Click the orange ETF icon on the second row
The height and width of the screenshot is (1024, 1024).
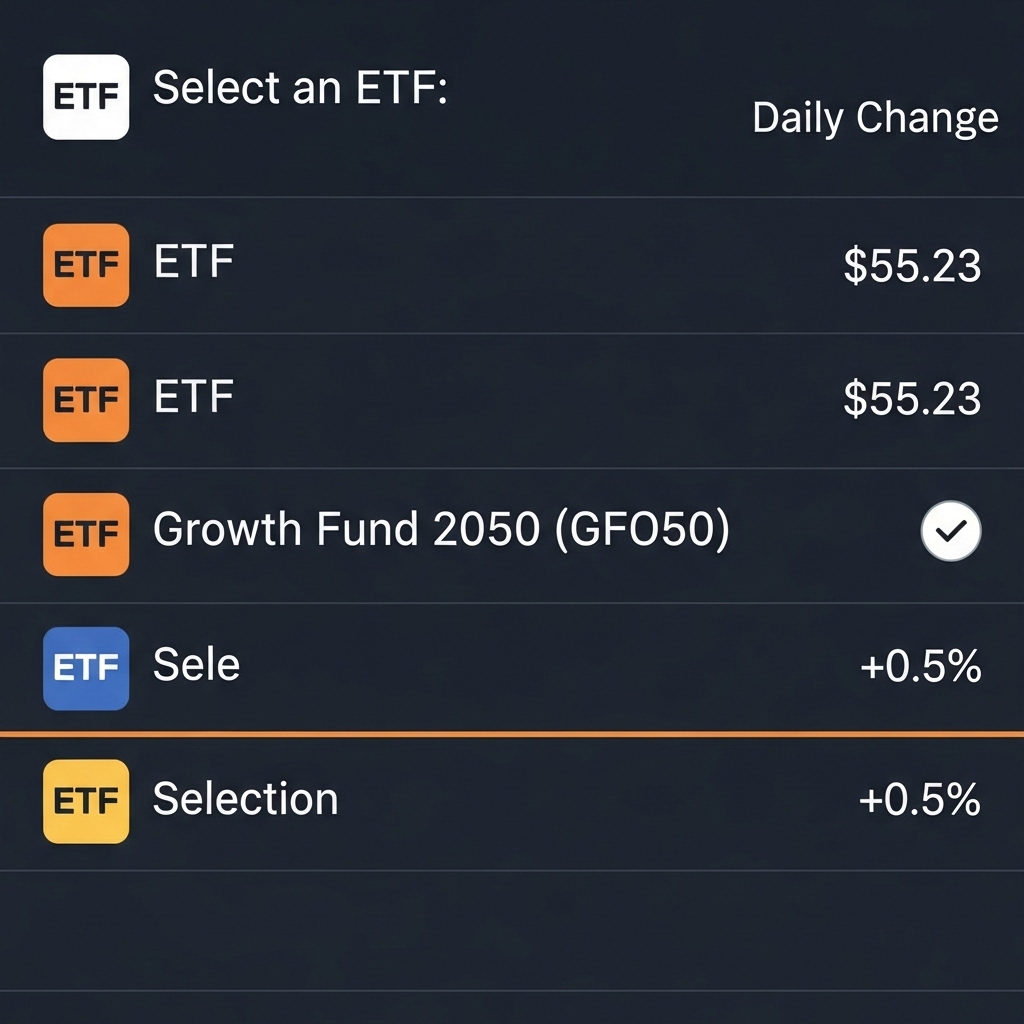point(85,400)
